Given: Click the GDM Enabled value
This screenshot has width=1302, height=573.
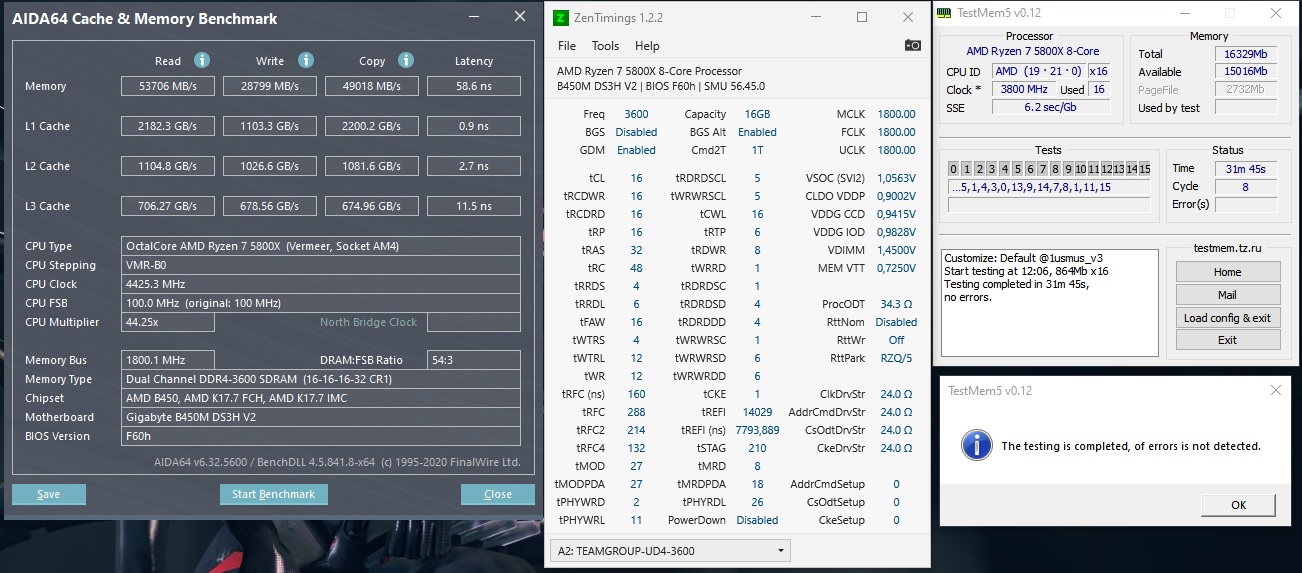Looking at the screenshot, I should point(636,150).
